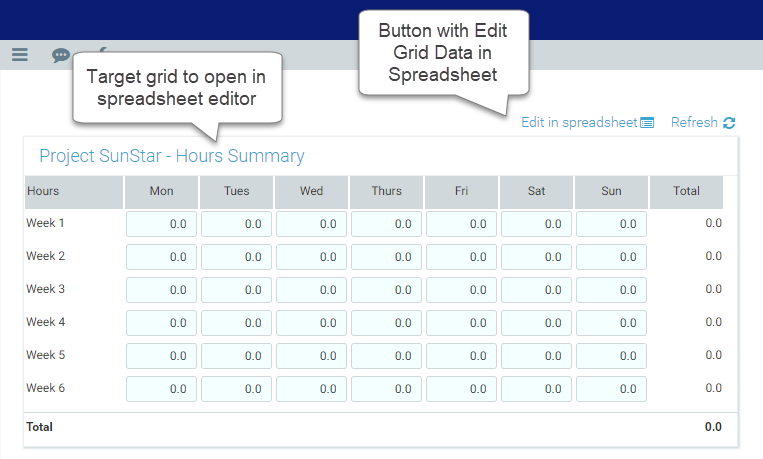Select the Week 6 Sat hours field
This screenshot has width=763, height=459.
point(537,389)
